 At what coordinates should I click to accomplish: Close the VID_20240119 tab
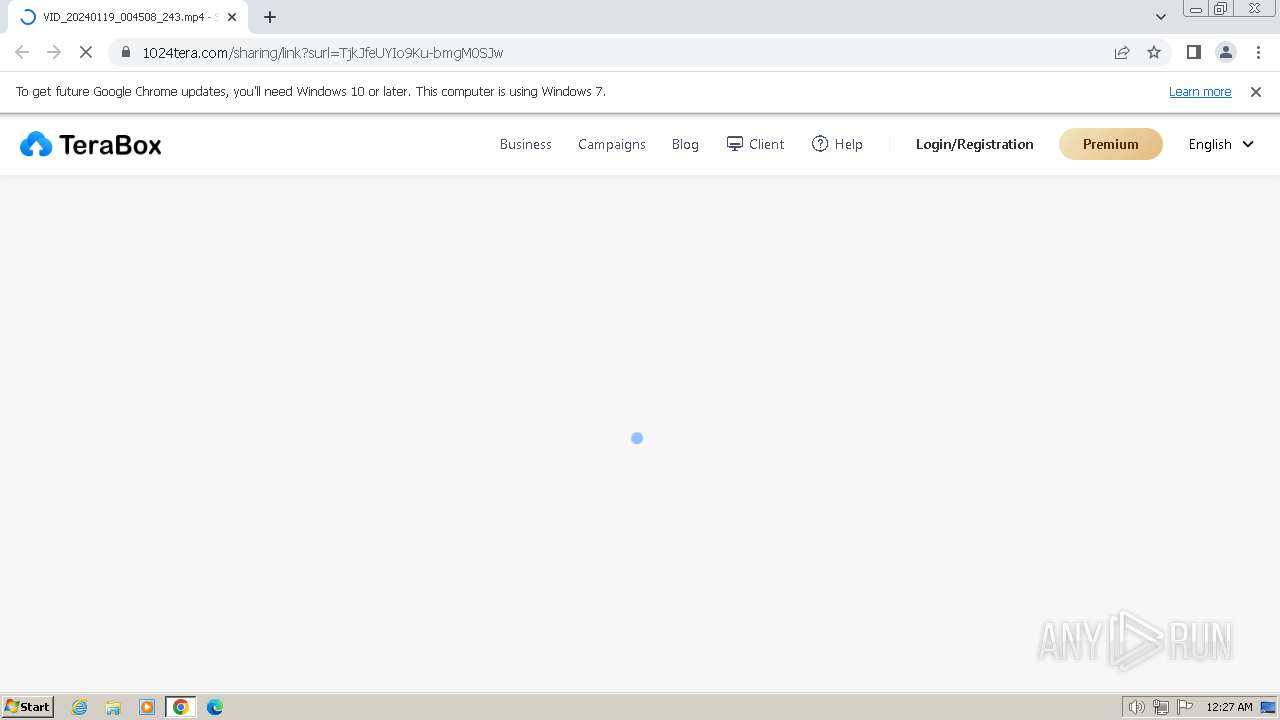click(232, 17)
